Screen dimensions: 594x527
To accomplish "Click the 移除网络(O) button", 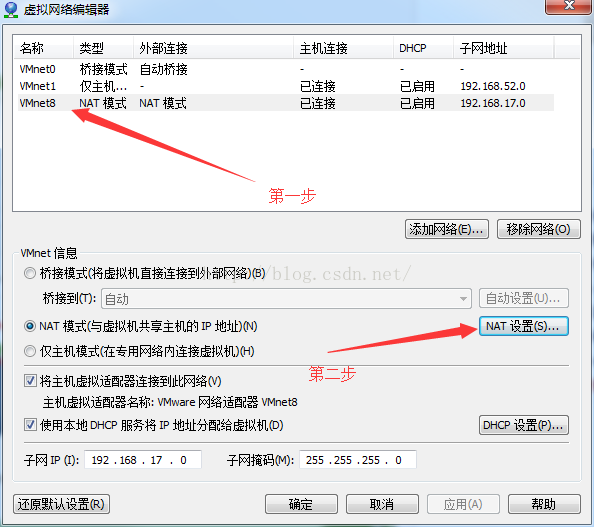I will click(538, 229).
